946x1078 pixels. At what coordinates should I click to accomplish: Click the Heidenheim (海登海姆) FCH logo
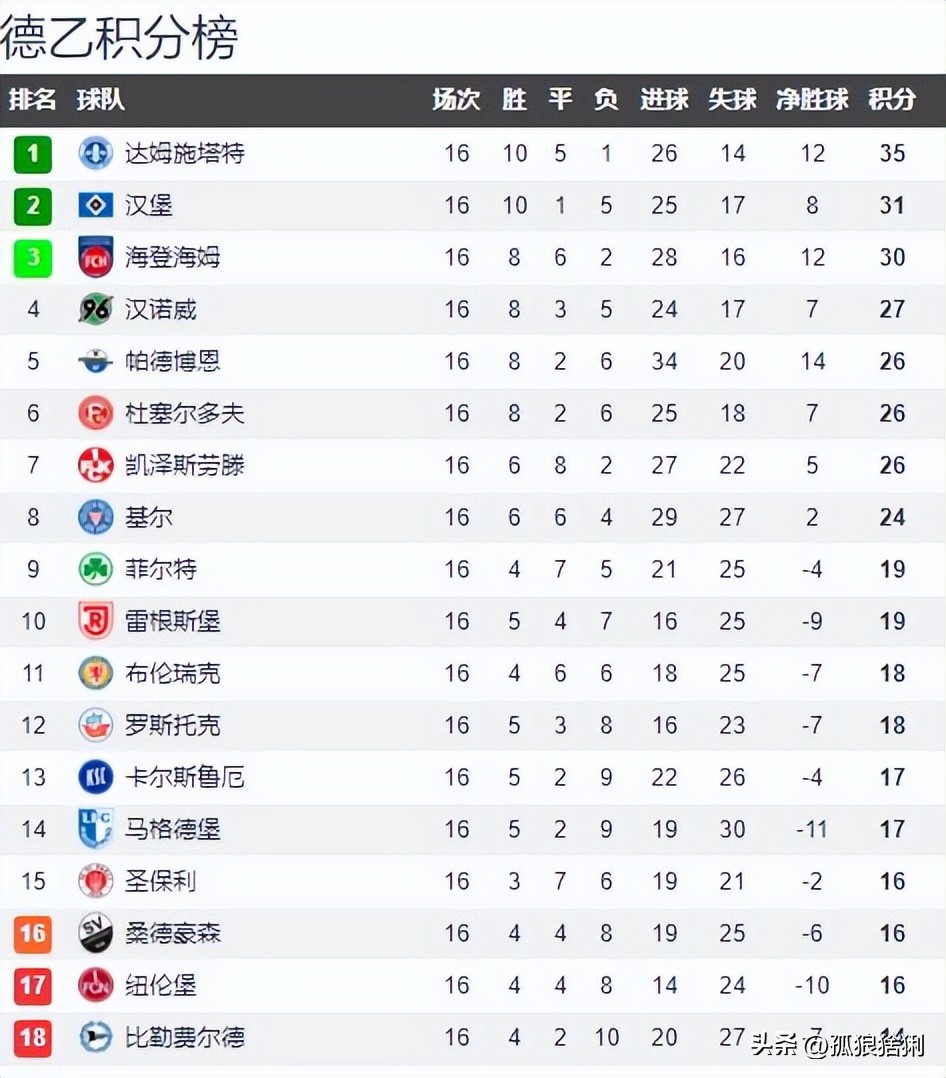(96, 257)
